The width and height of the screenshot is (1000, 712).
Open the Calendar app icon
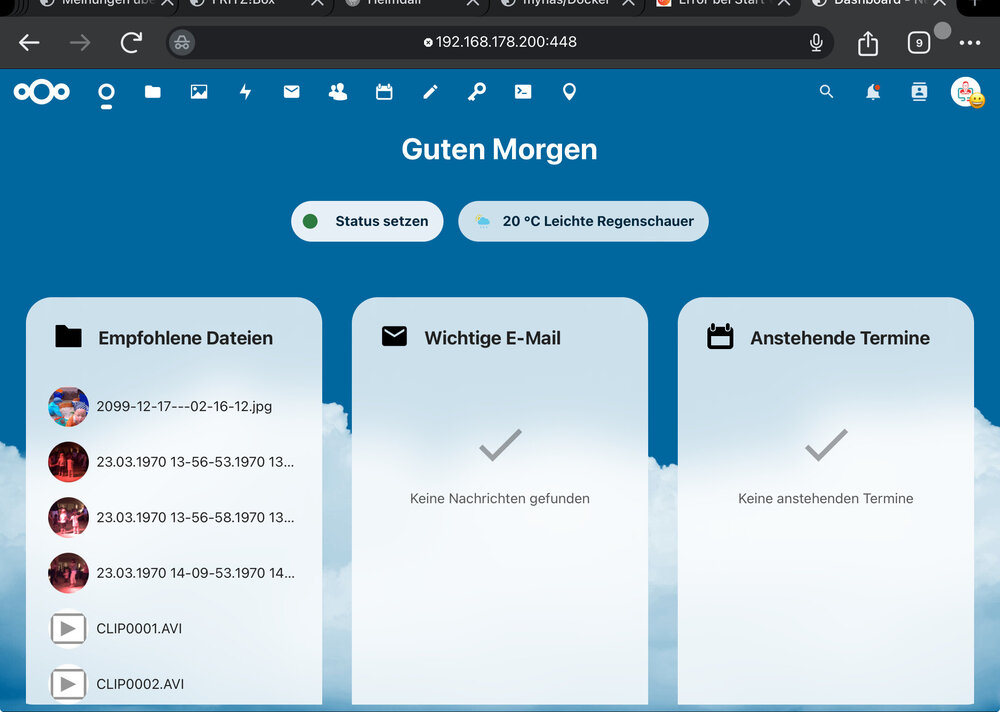pyautogui.click(x=384, y=92)
